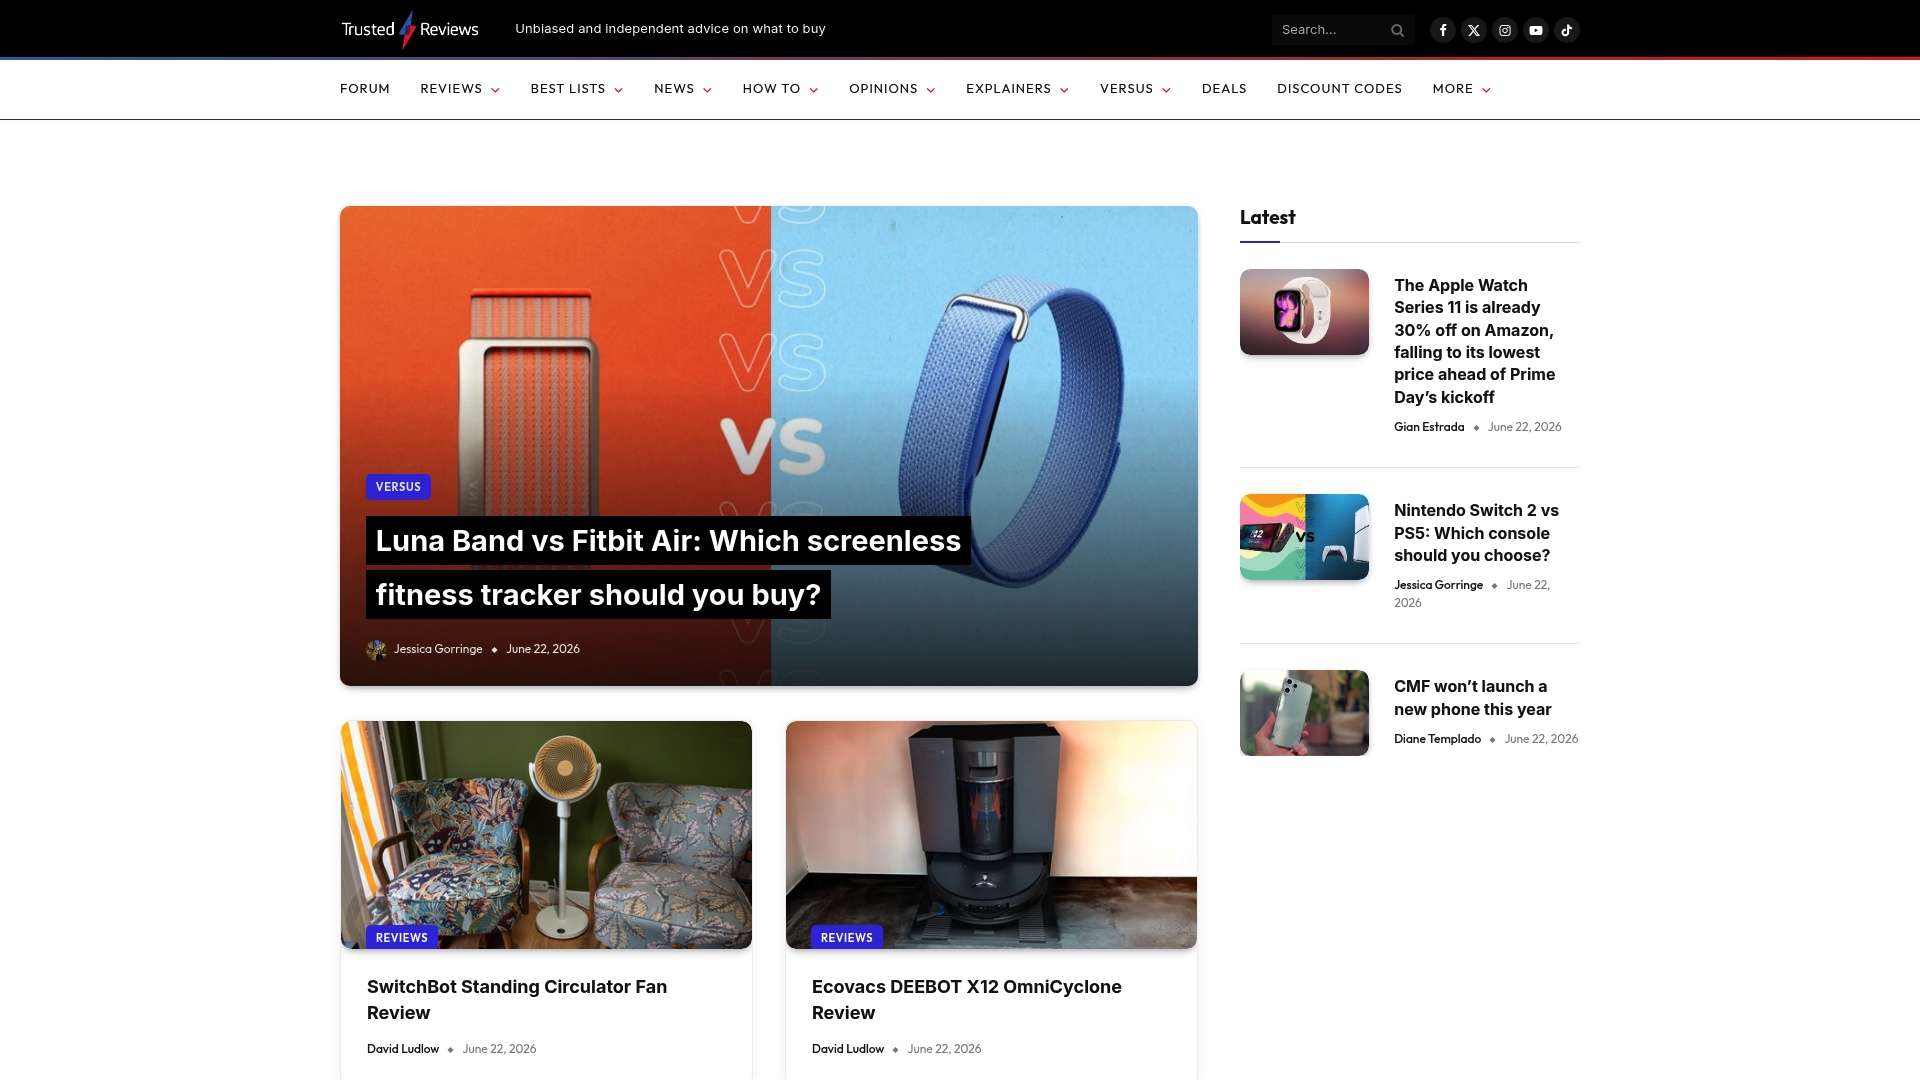The image size is (1920, 1080).
Task: Open the Luna Band vs Fitbit Air article
Action: [668, 568]
